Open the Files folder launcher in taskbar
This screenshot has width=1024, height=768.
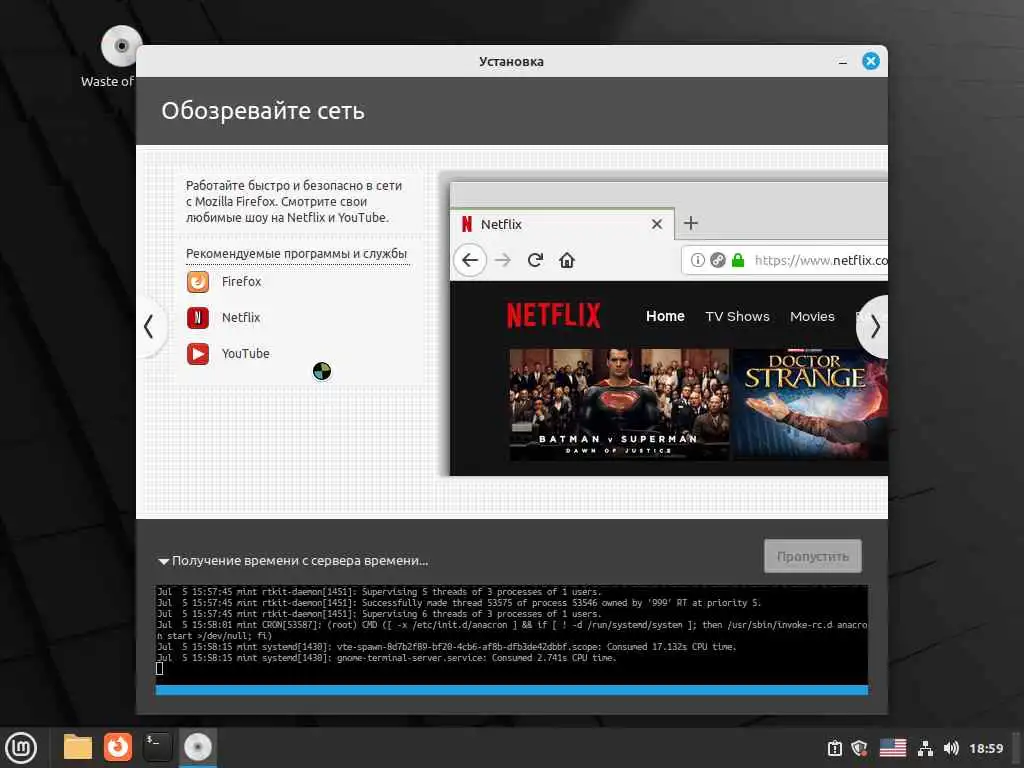(78, 747)
